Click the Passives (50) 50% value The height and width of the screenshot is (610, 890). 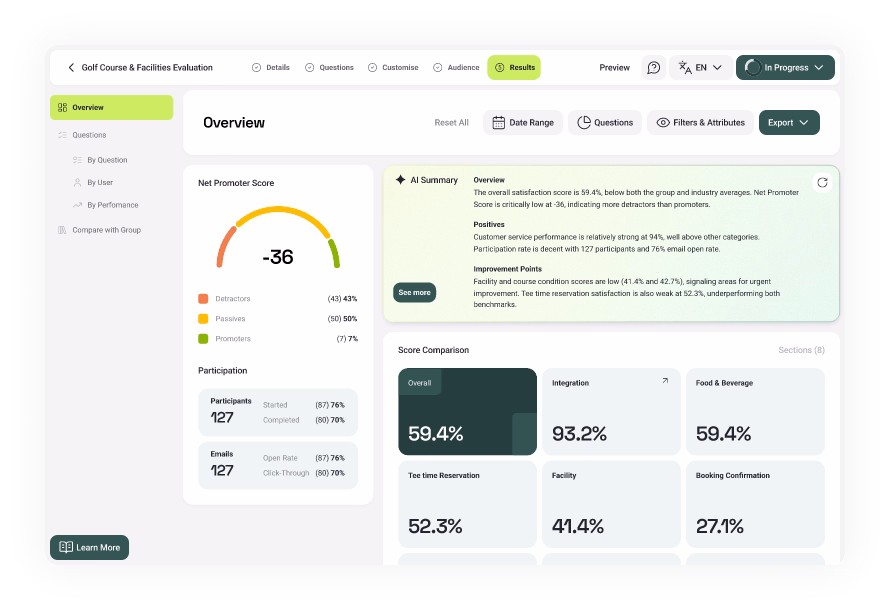click(x=342, y=318)
